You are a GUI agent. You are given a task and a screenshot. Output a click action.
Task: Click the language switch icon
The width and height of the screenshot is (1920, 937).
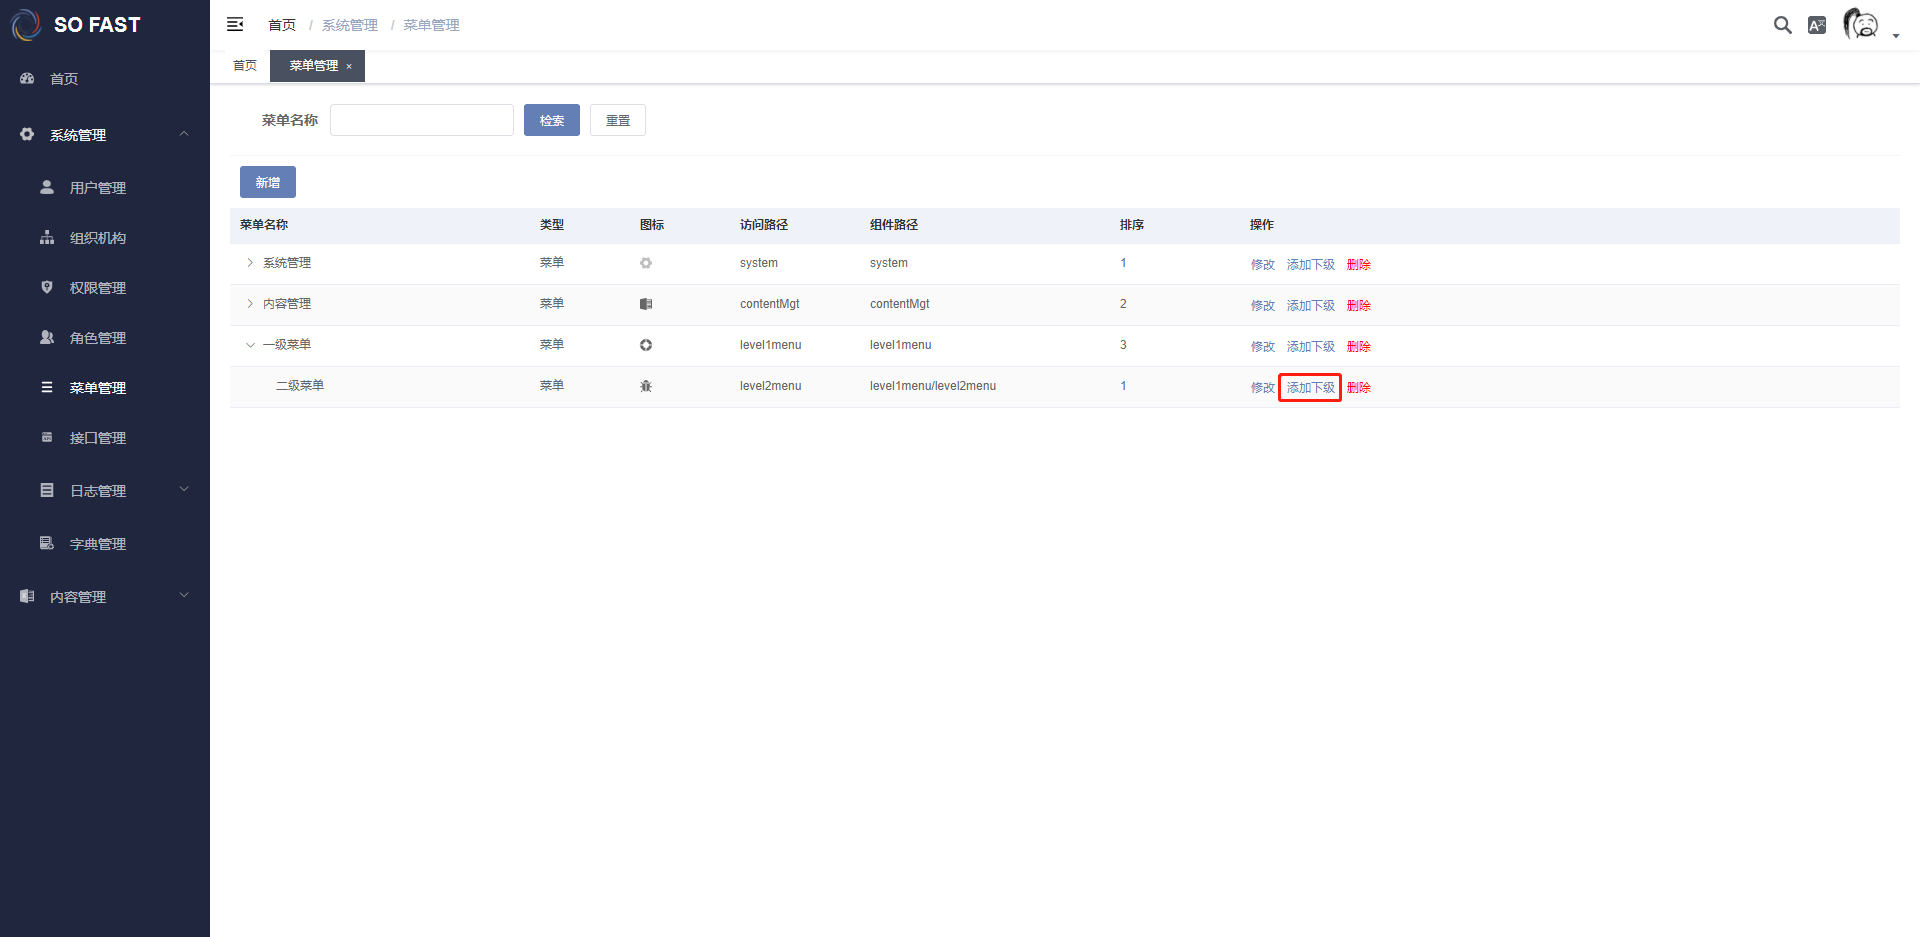point(1817,25)
